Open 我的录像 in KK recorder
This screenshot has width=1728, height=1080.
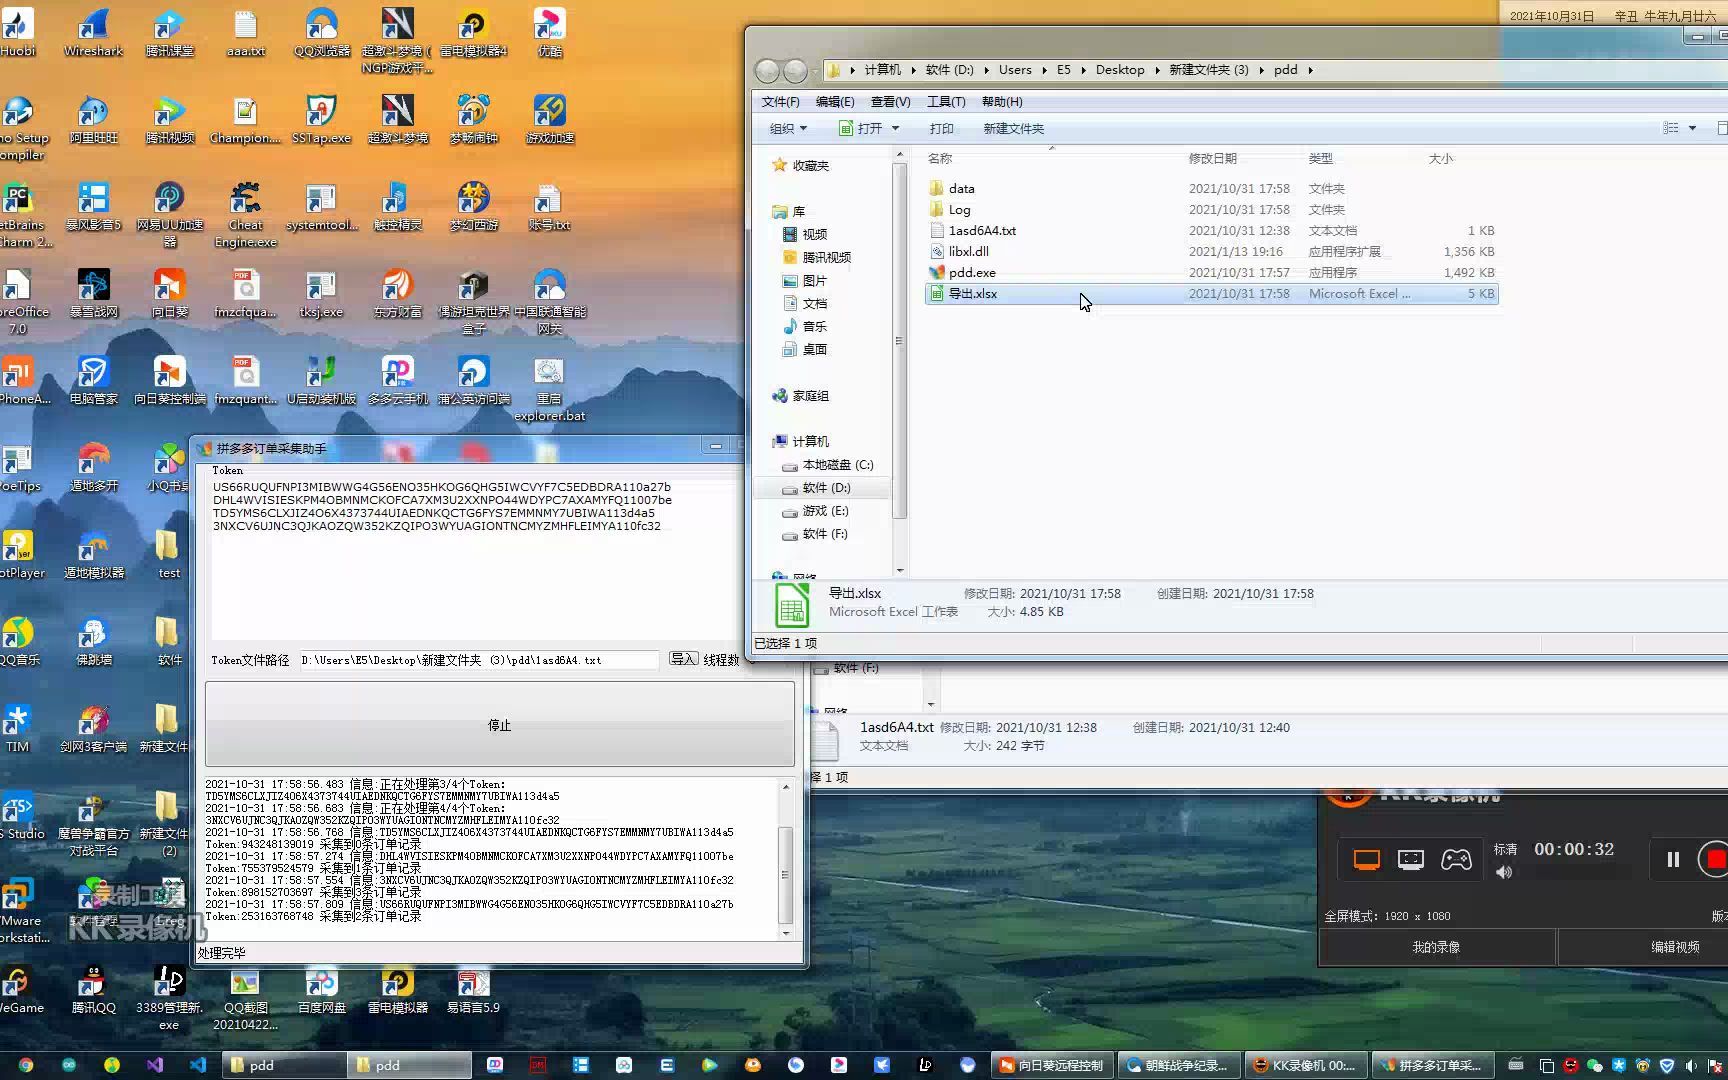point(1436,947)
